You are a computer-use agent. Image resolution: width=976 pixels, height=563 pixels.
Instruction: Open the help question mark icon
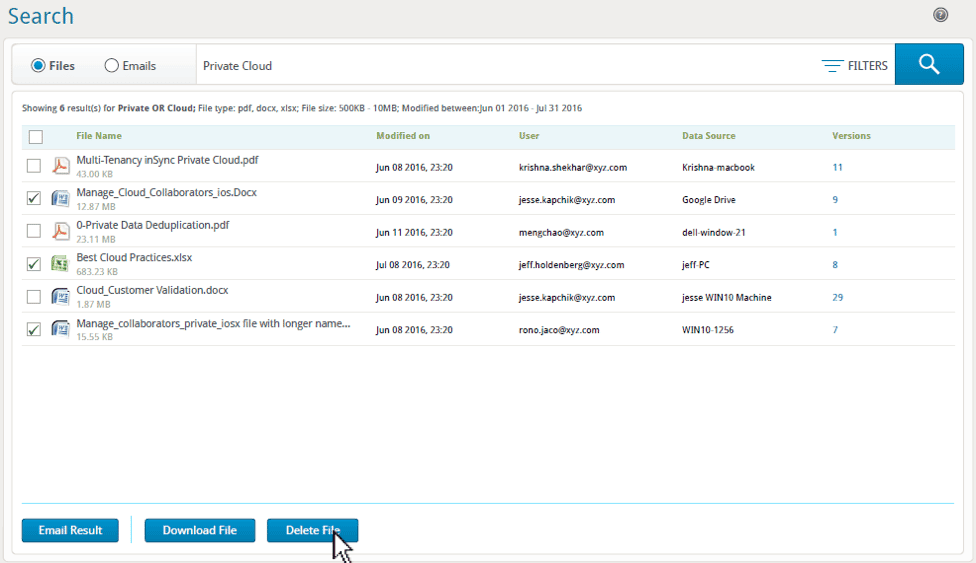[940, 15]
